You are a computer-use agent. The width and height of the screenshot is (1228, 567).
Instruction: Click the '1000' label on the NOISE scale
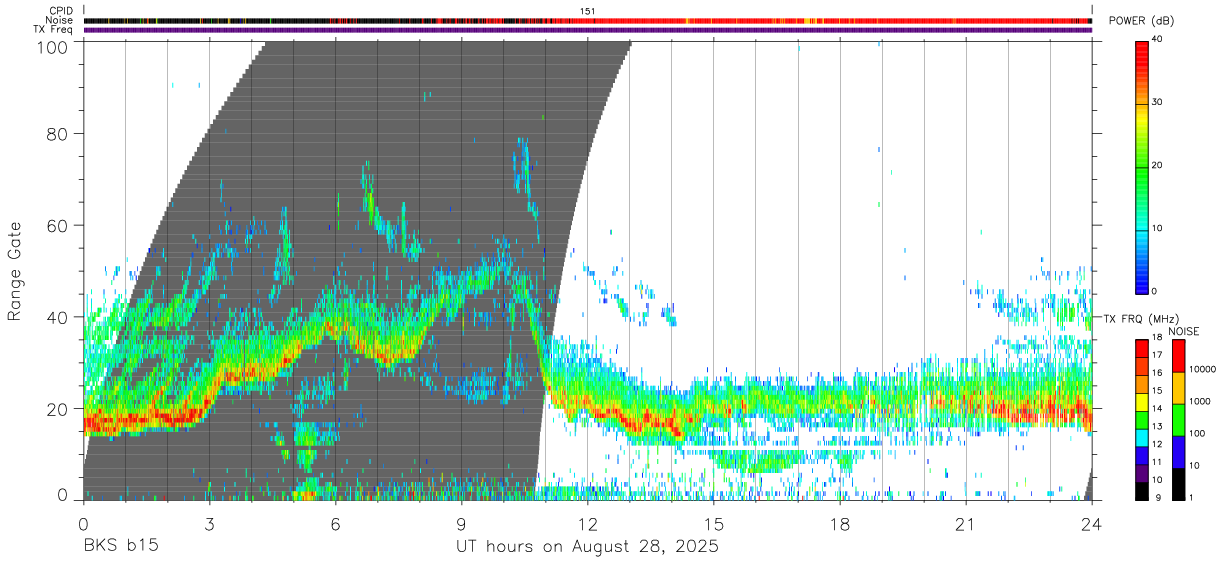coord(1199,401)
